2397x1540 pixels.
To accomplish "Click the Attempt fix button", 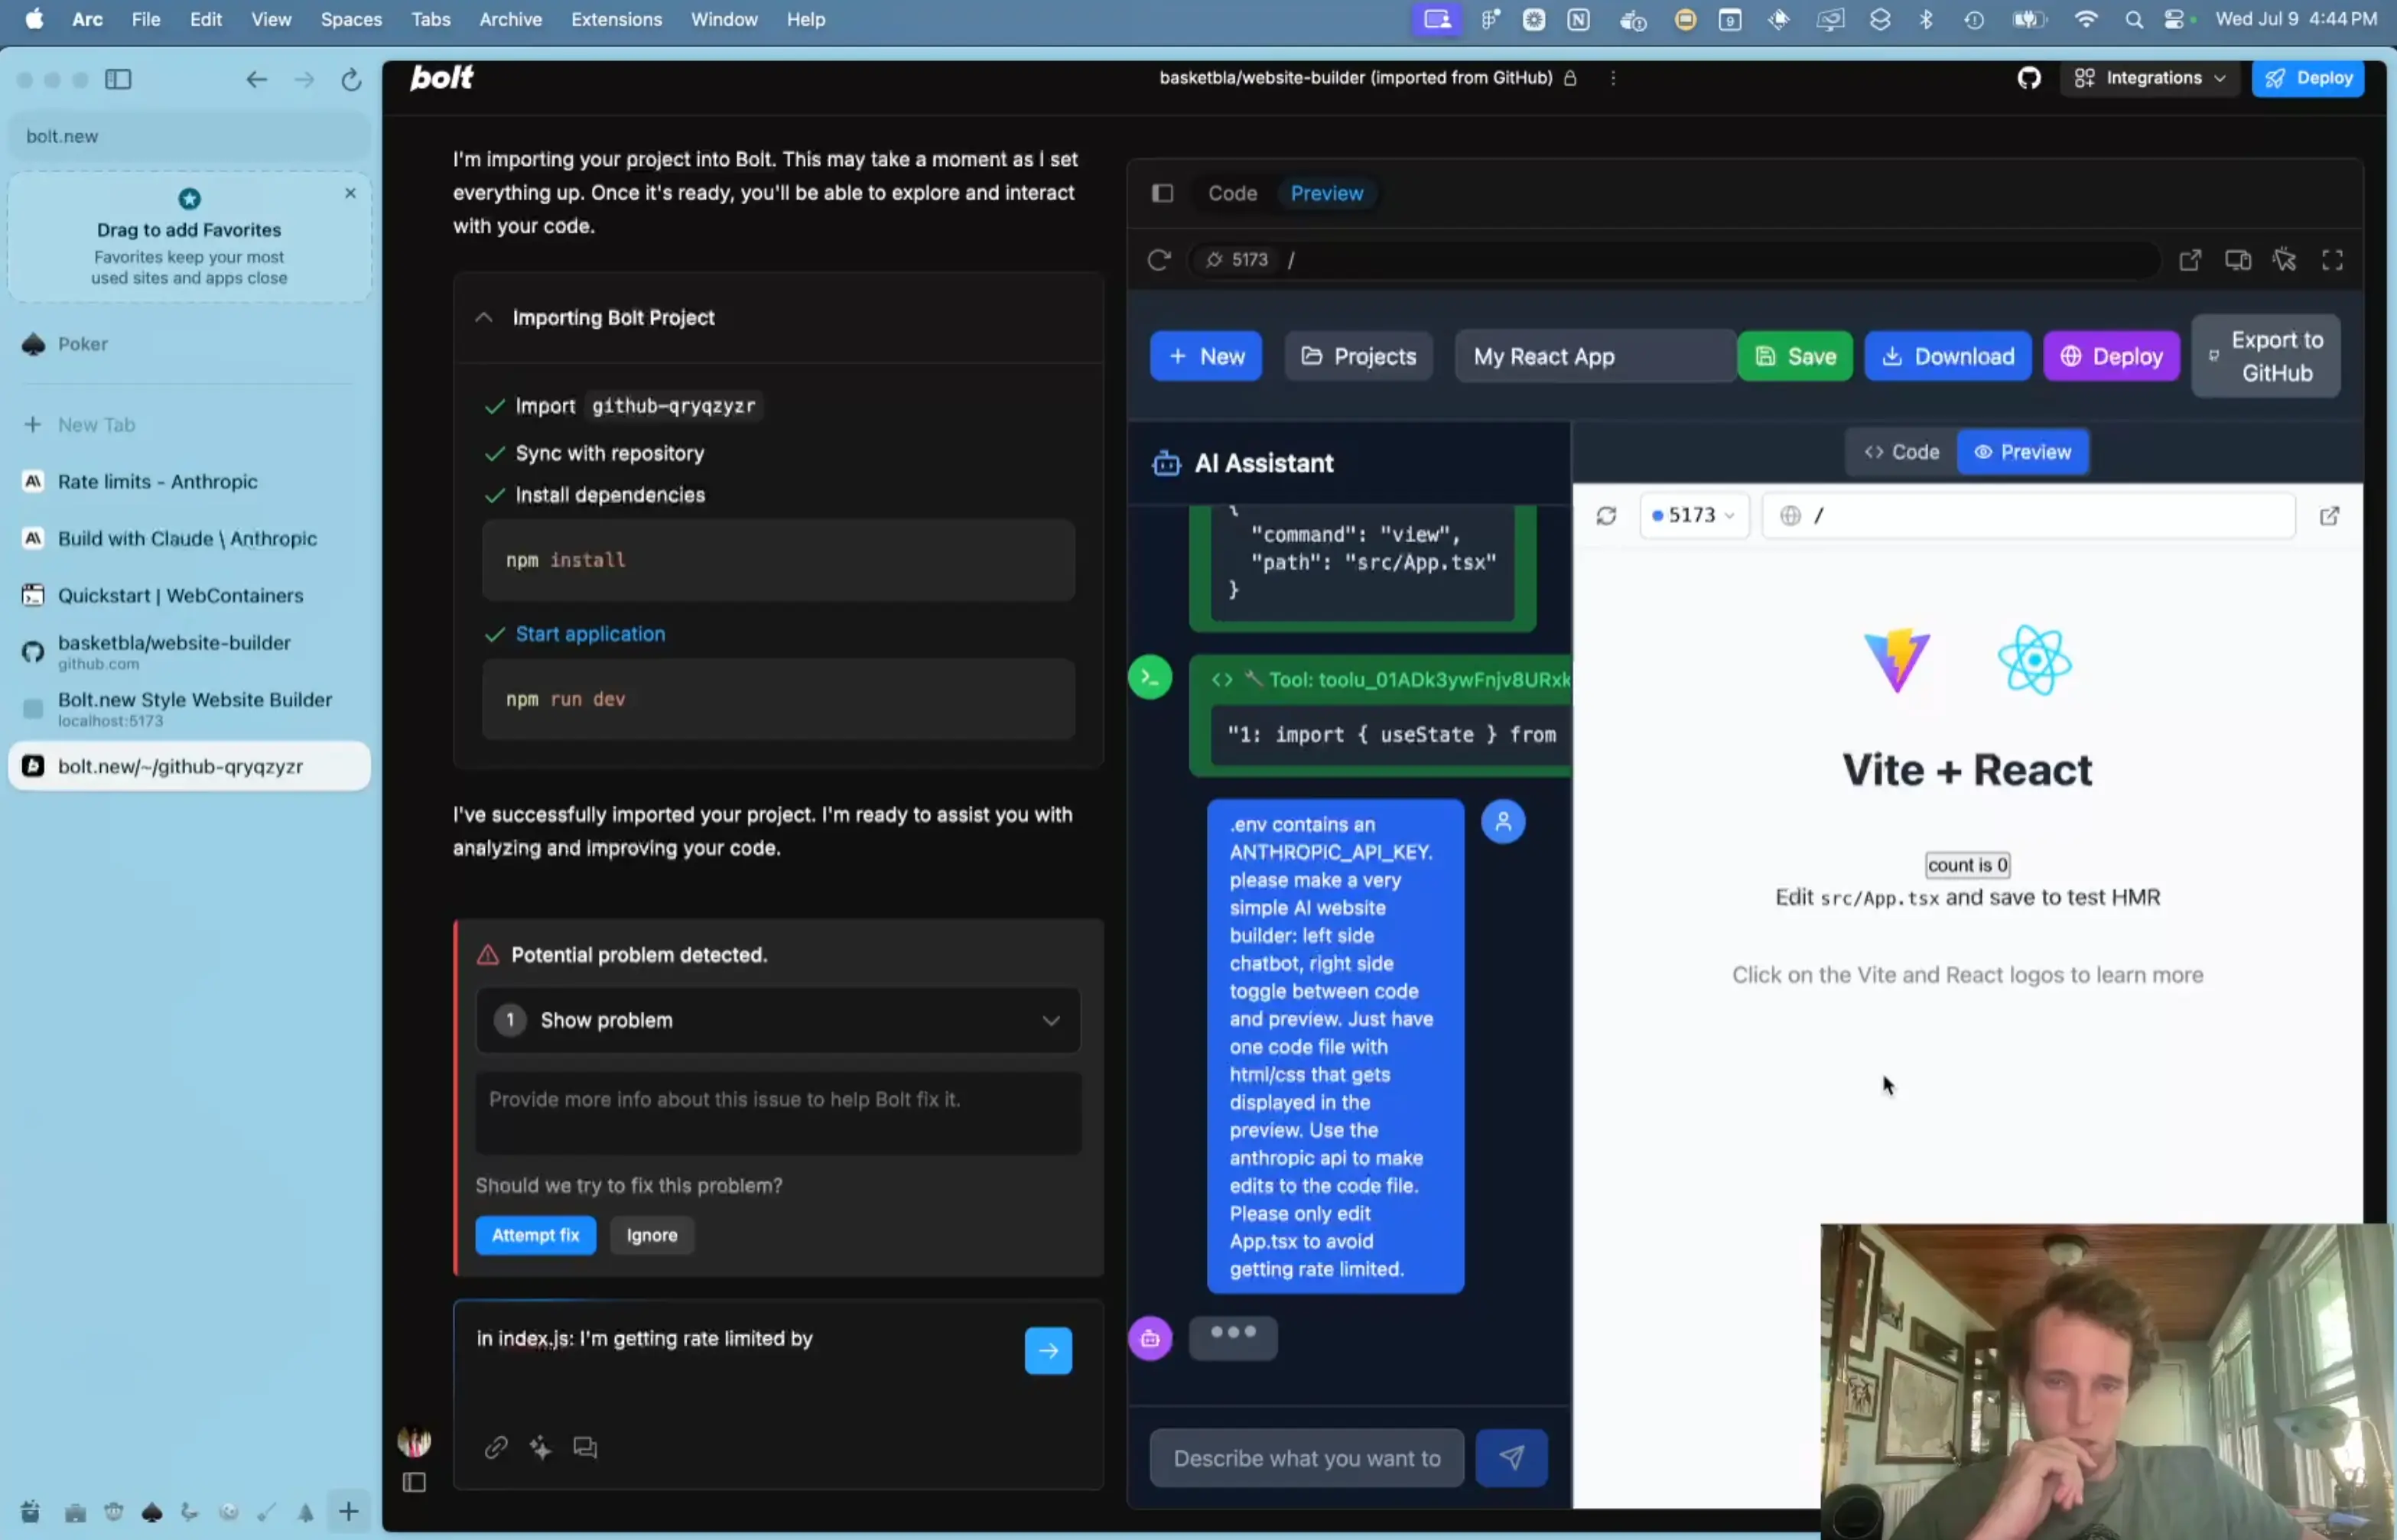I will (535, 1235).
